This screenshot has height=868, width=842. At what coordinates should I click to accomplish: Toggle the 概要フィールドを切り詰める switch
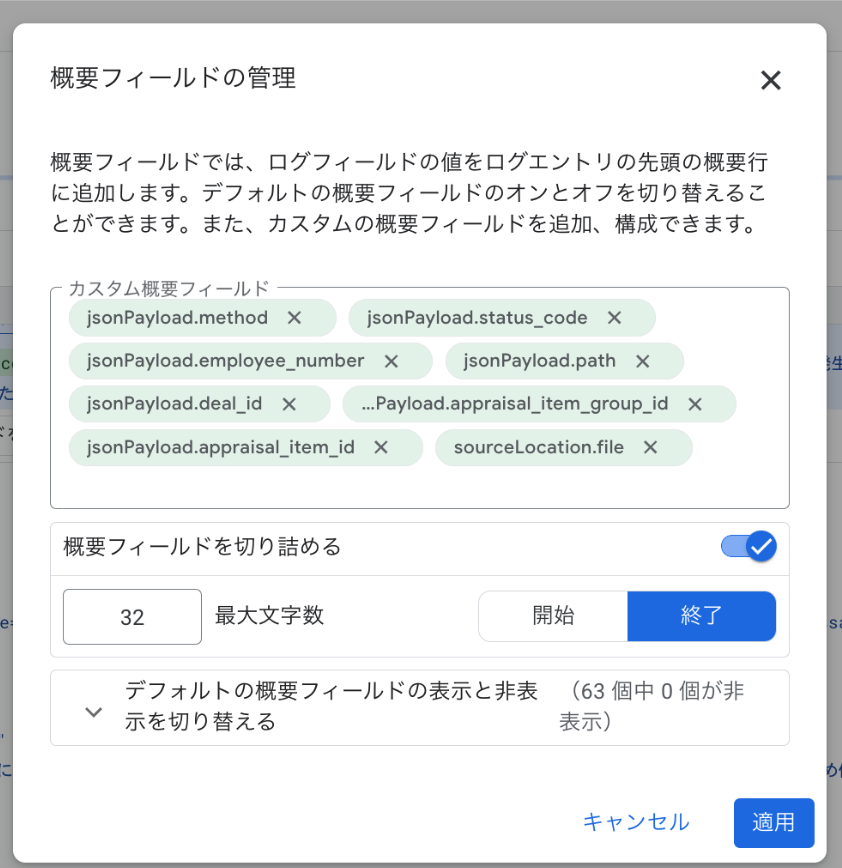point(748,547)
